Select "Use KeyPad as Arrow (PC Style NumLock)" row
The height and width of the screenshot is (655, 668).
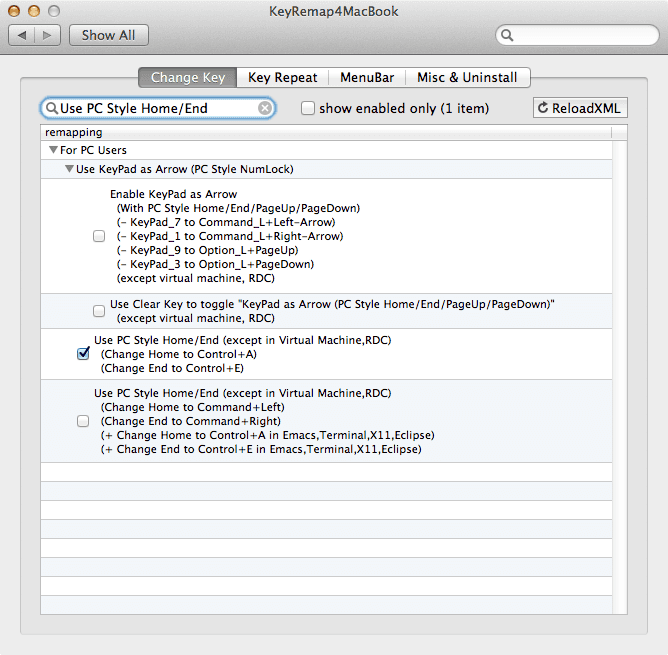coord(326,169)
